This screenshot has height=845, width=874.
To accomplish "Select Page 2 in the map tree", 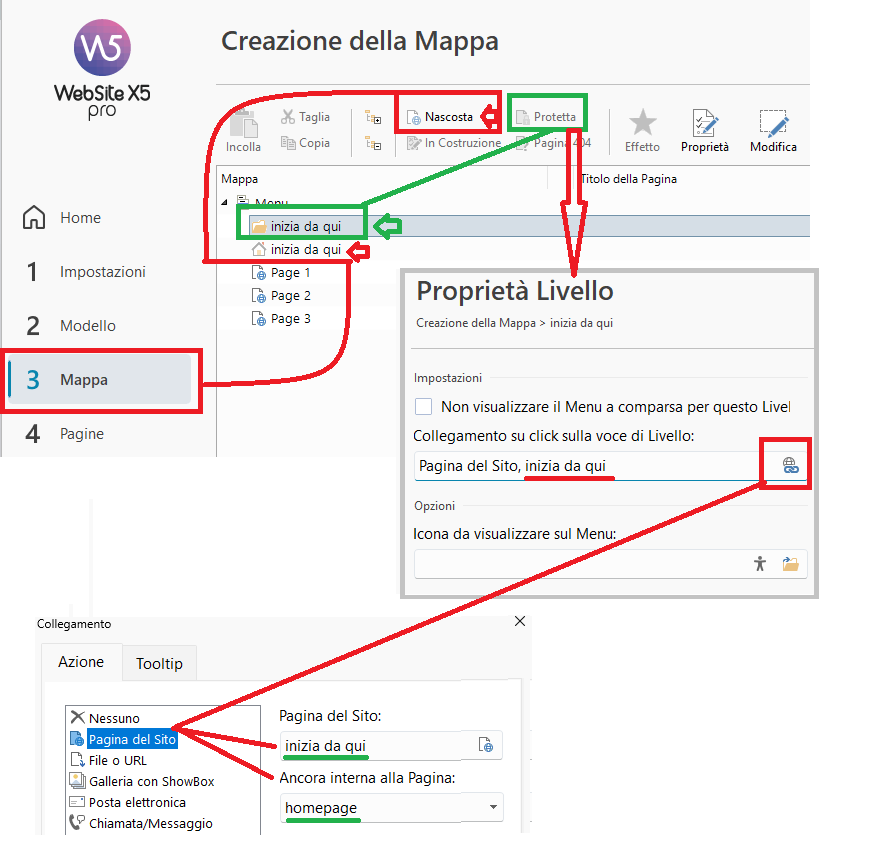I will point(290,296).
